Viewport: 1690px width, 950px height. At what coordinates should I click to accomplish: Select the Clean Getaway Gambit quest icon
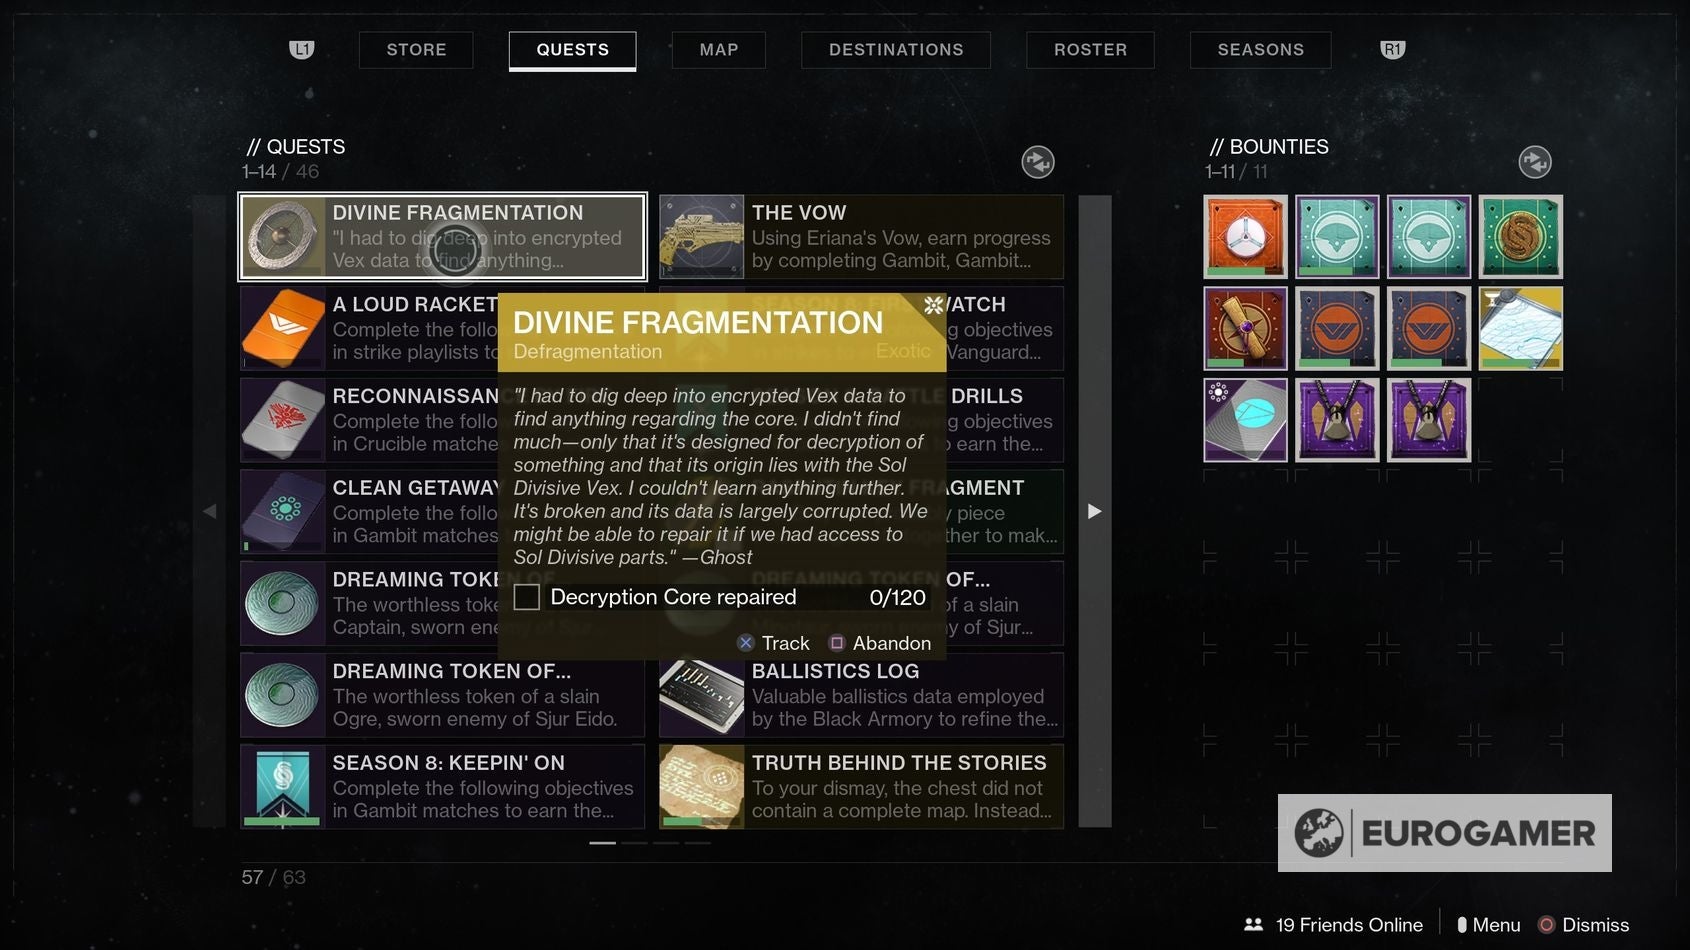(283, 512)
